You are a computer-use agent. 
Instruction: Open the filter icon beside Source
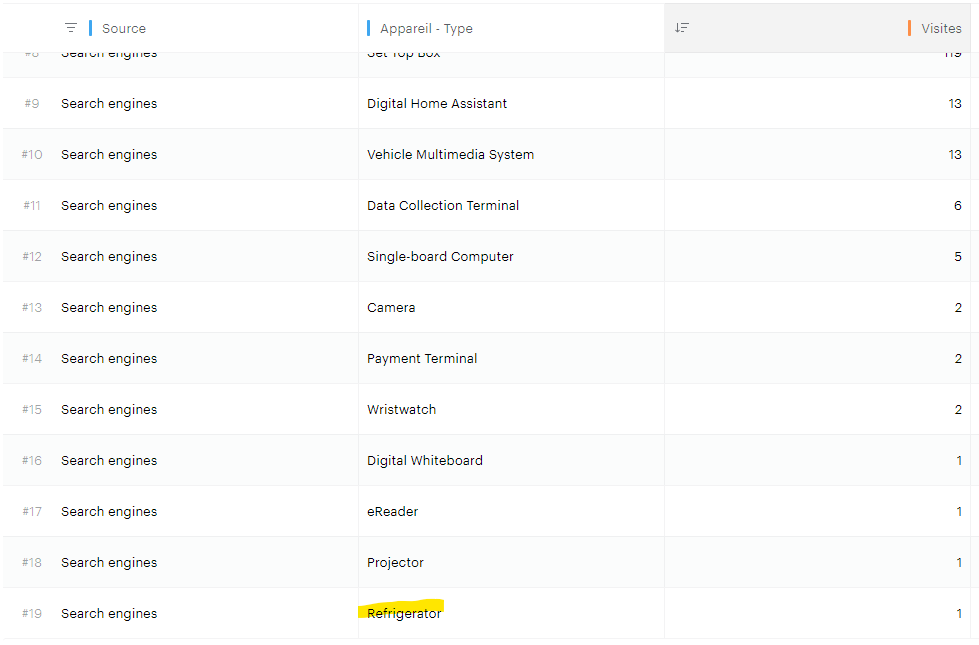click(x=71, y=28)
